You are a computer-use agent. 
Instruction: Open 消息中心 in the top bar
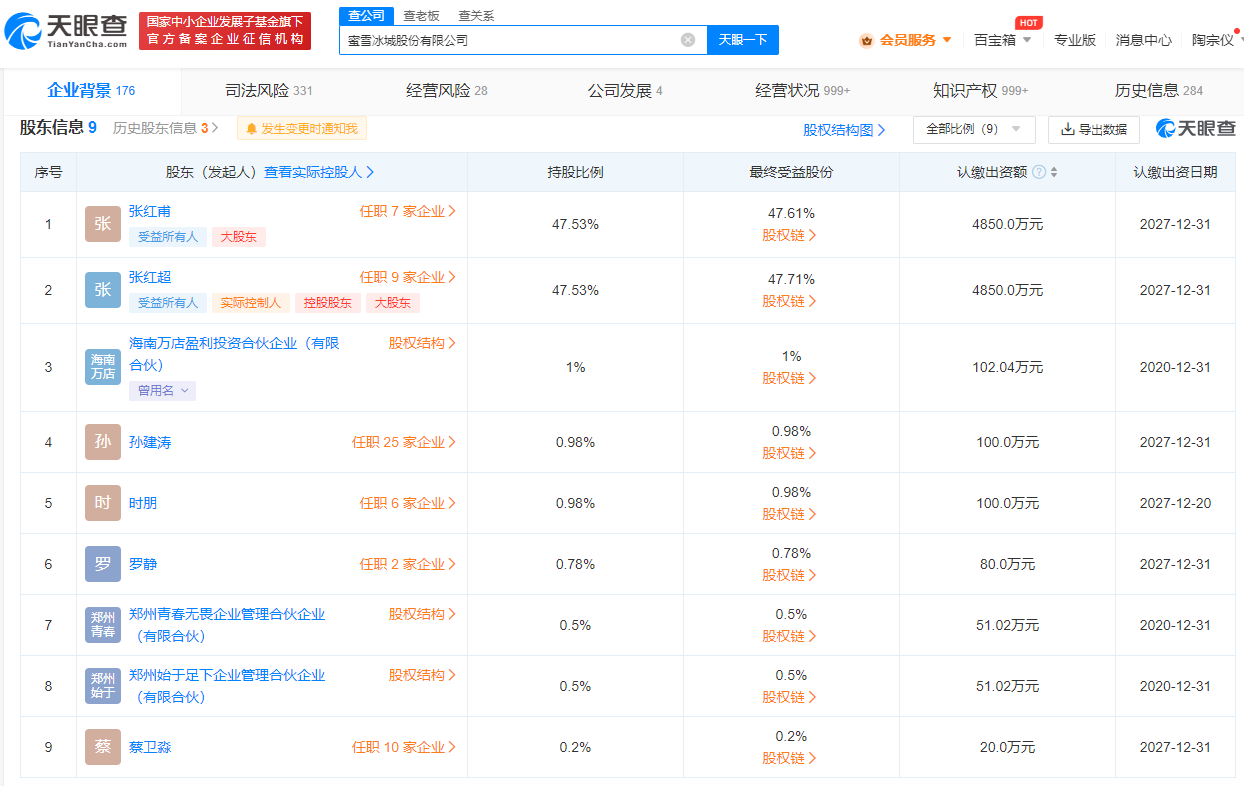pyautogui.click(x=1144, y=40)
